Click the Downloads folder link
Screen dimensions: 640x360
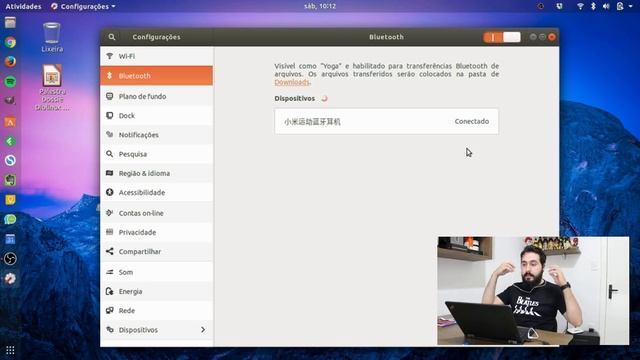tap(292, 82)
